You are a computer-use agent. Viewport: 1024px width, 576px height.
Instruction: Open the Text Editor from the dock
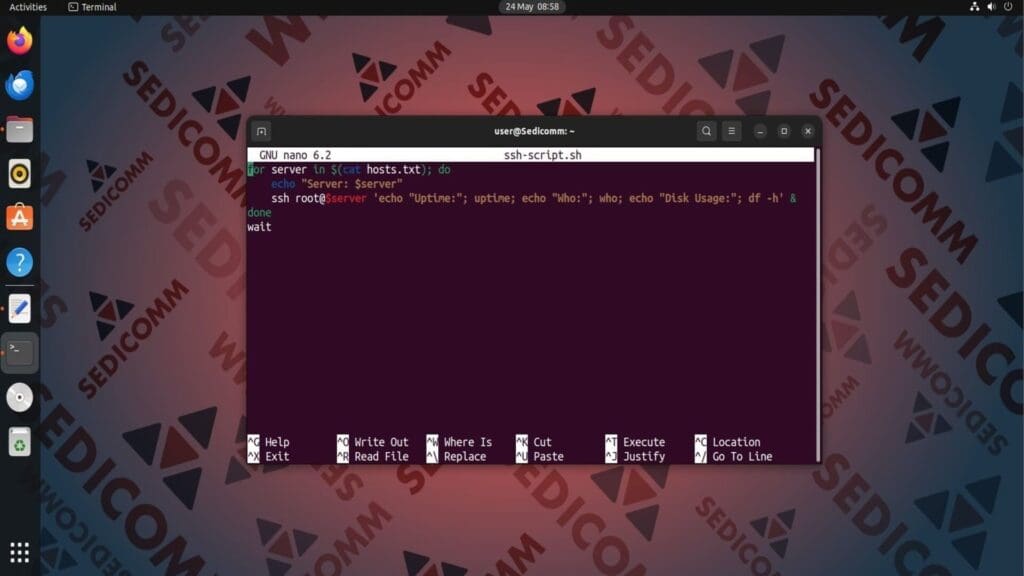[19, 308]
